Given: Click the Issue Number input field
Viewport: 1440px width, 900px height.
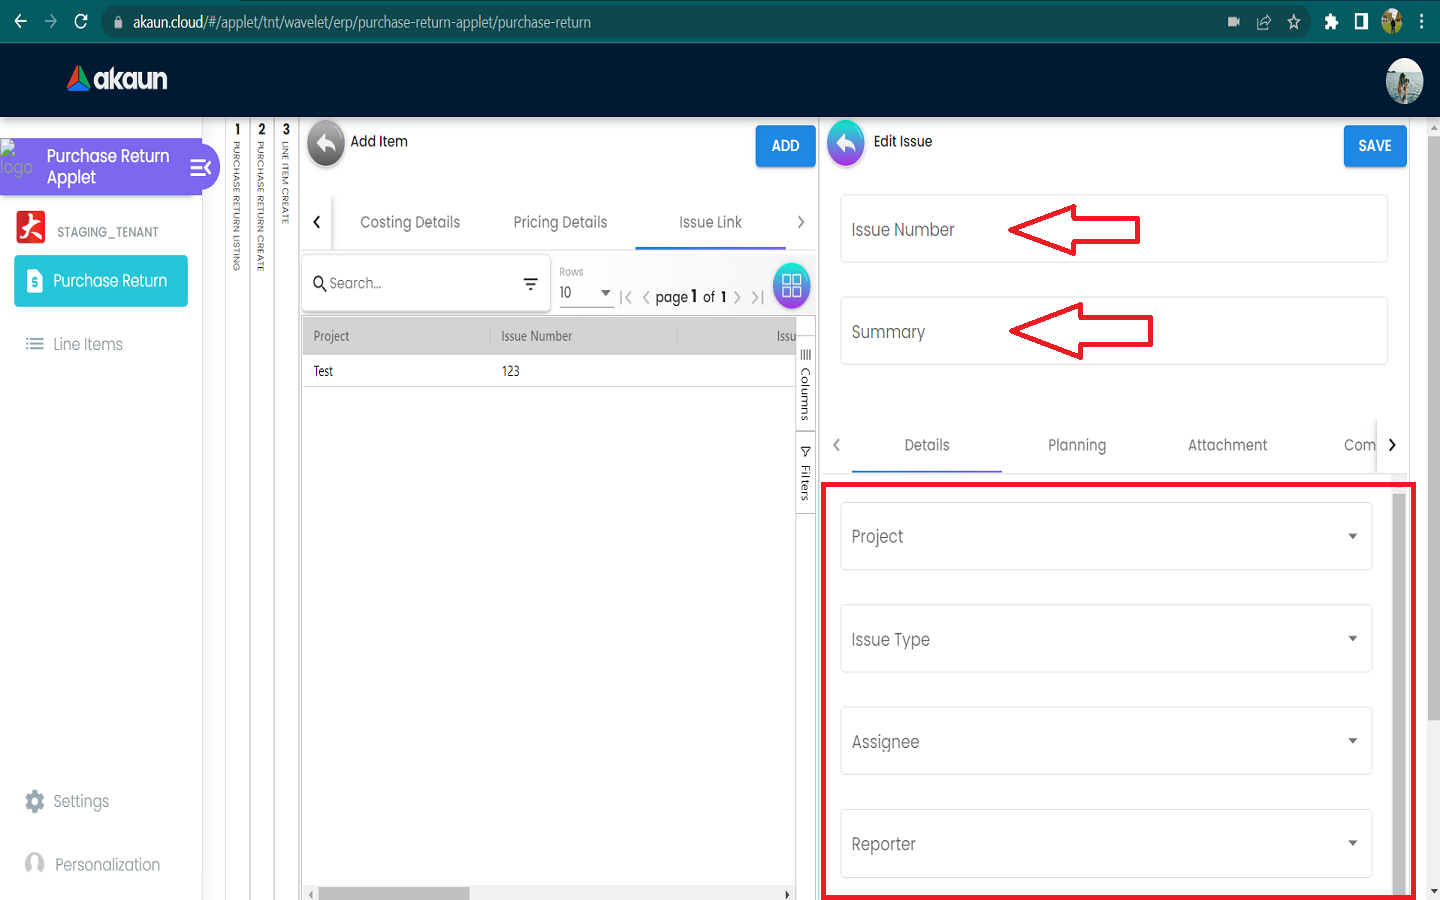Looking at the screenshot, I should pyautogui.click(x=1114, y=229).
